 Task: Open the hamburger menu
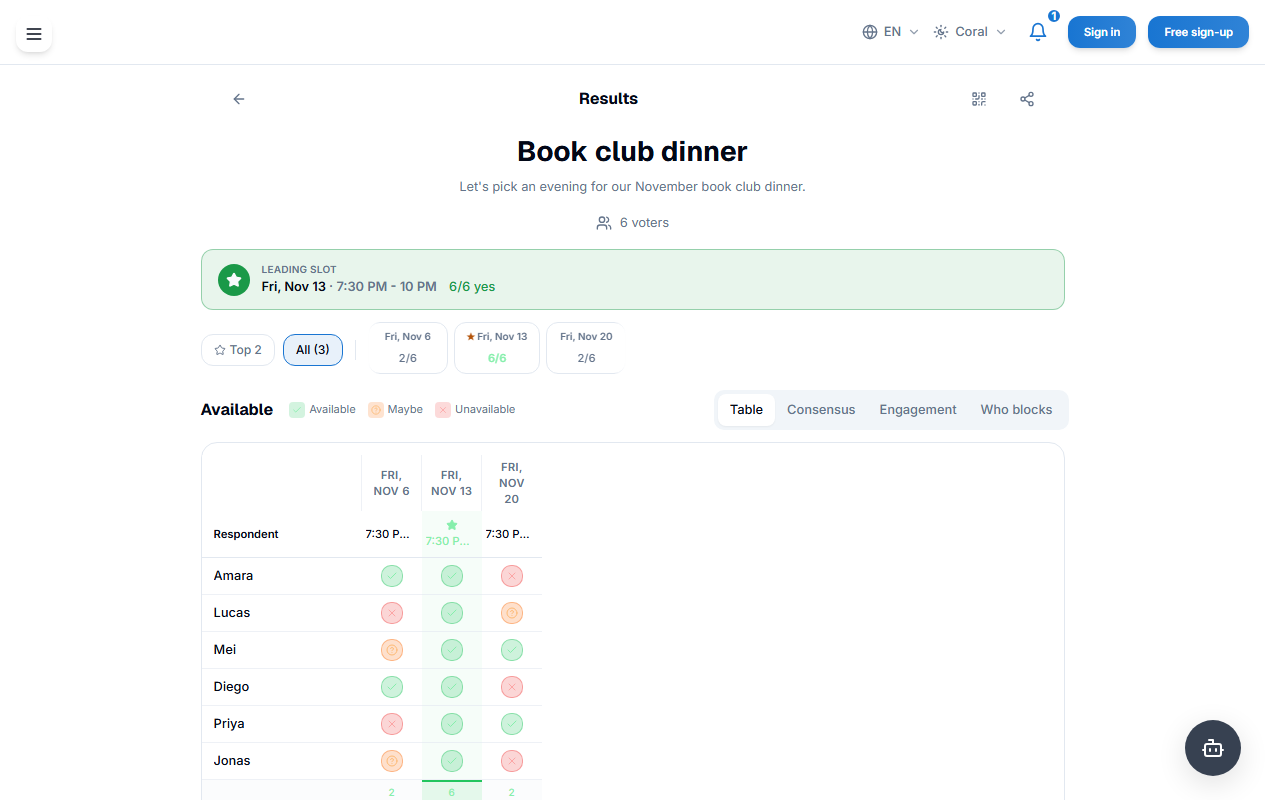(x=34, y=34)
